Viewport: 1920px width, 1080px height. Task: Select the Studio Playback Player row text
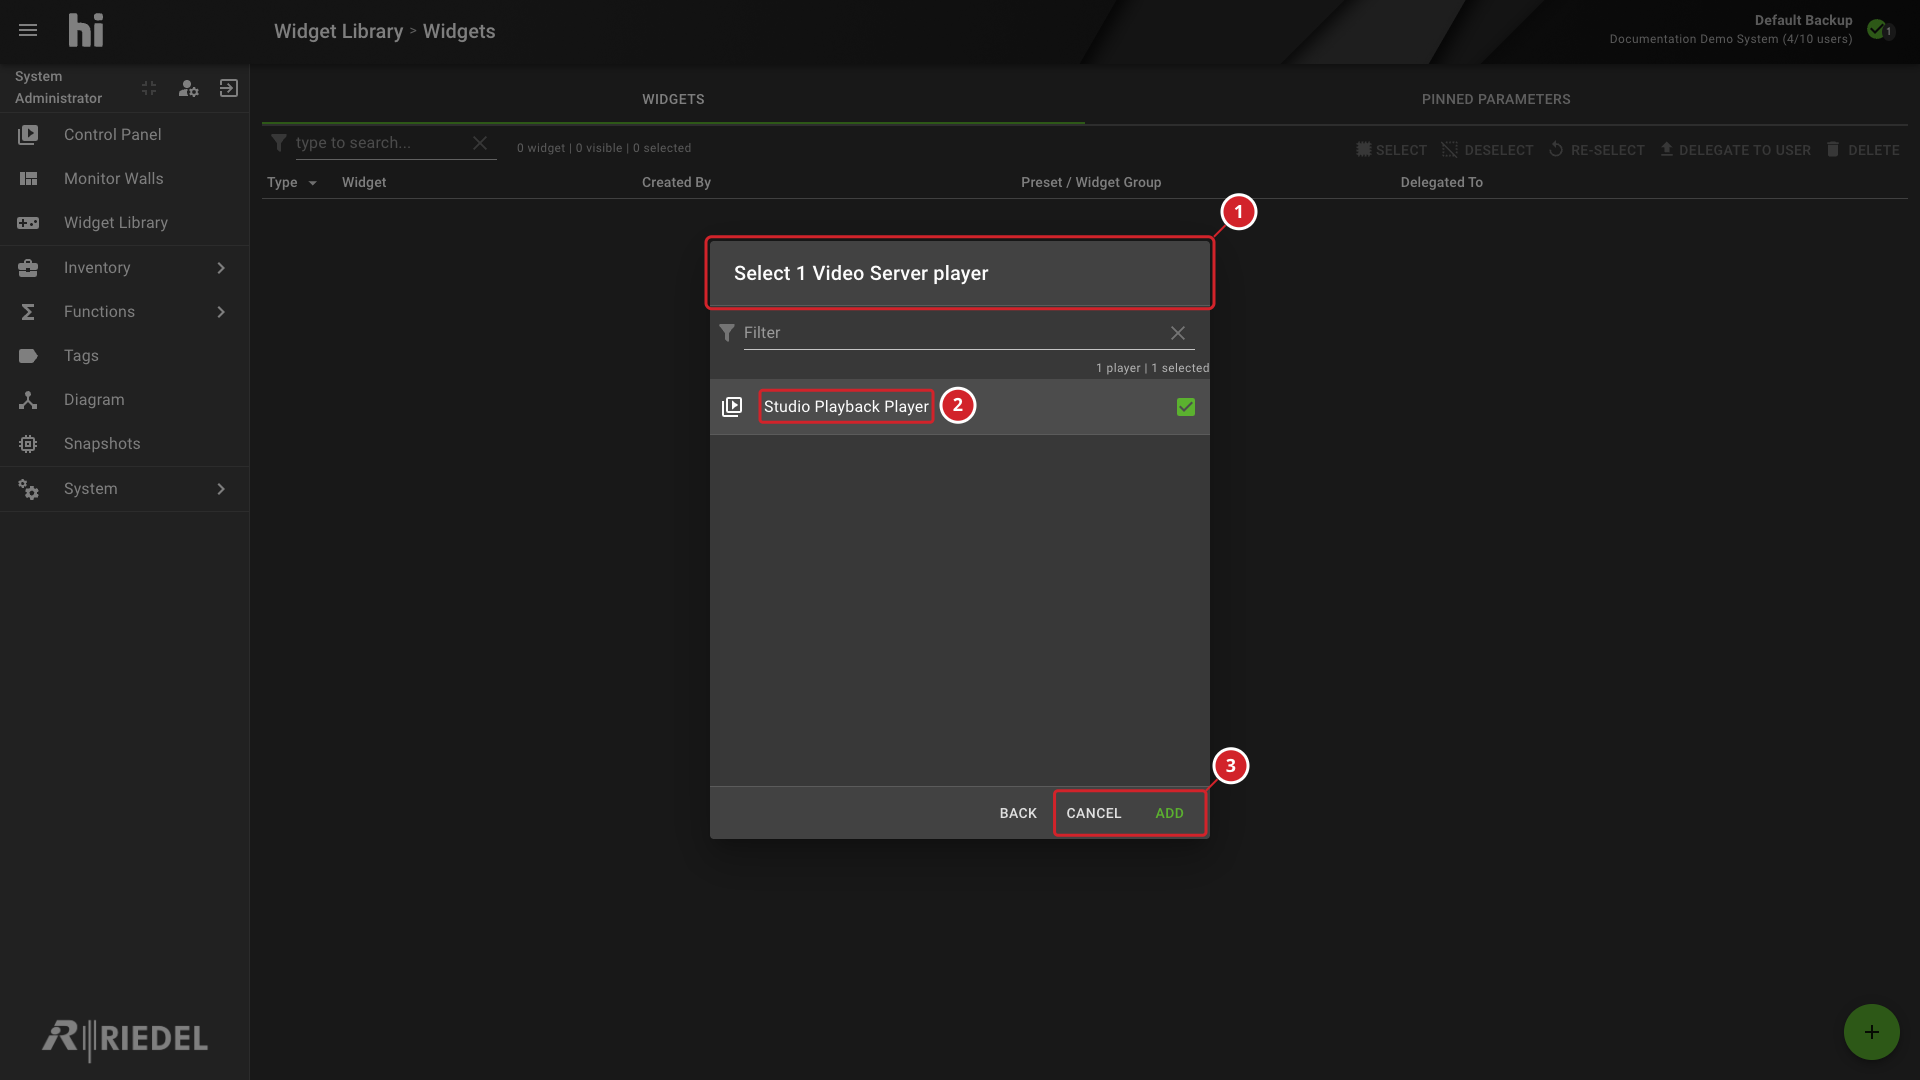click(x=846, y=407)
